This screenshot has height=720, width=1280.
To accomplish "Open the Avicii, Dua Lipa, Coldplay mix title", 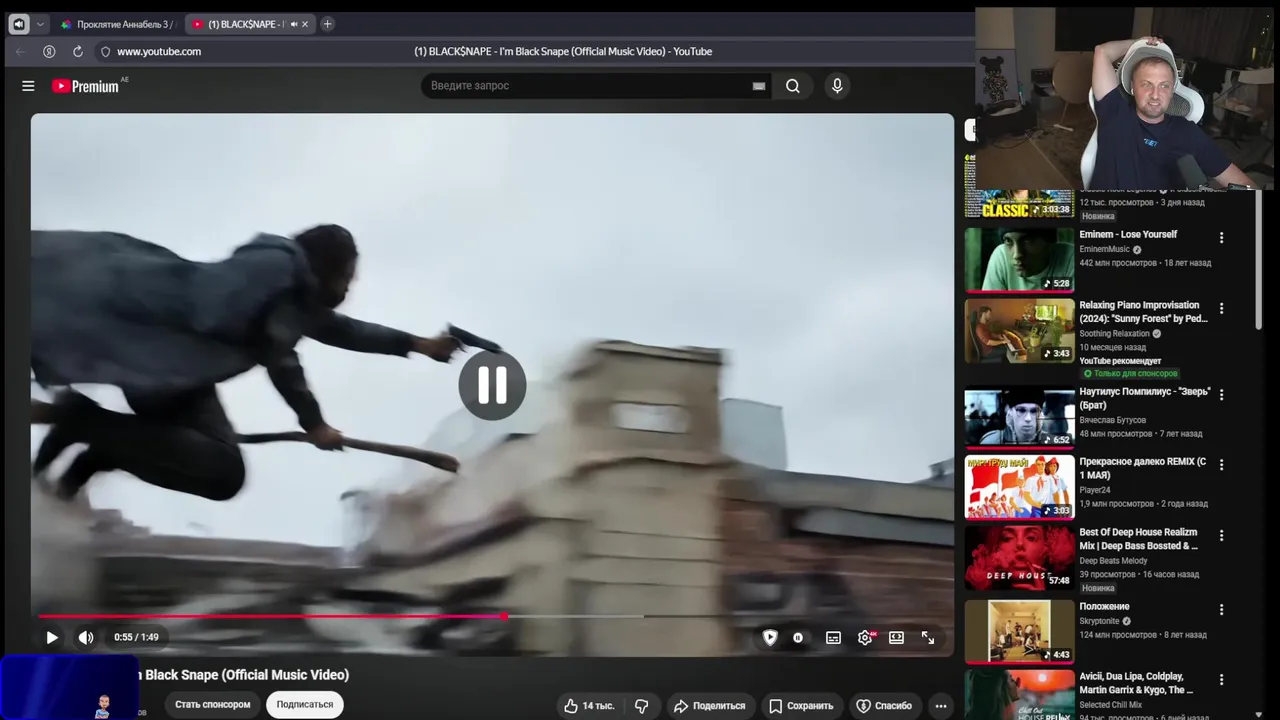I will pyautogui.click(x=1137, y=683).
